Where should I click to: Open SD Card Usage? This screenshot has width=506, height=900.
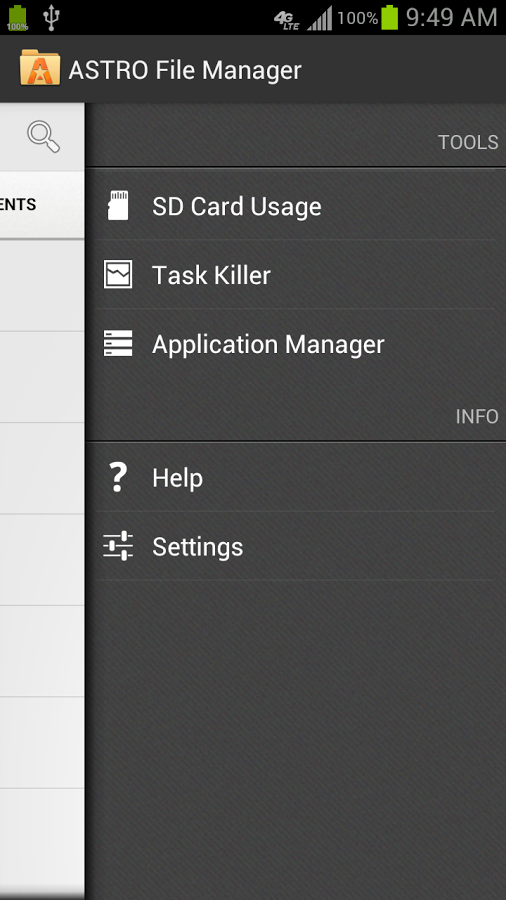[295, 205]
